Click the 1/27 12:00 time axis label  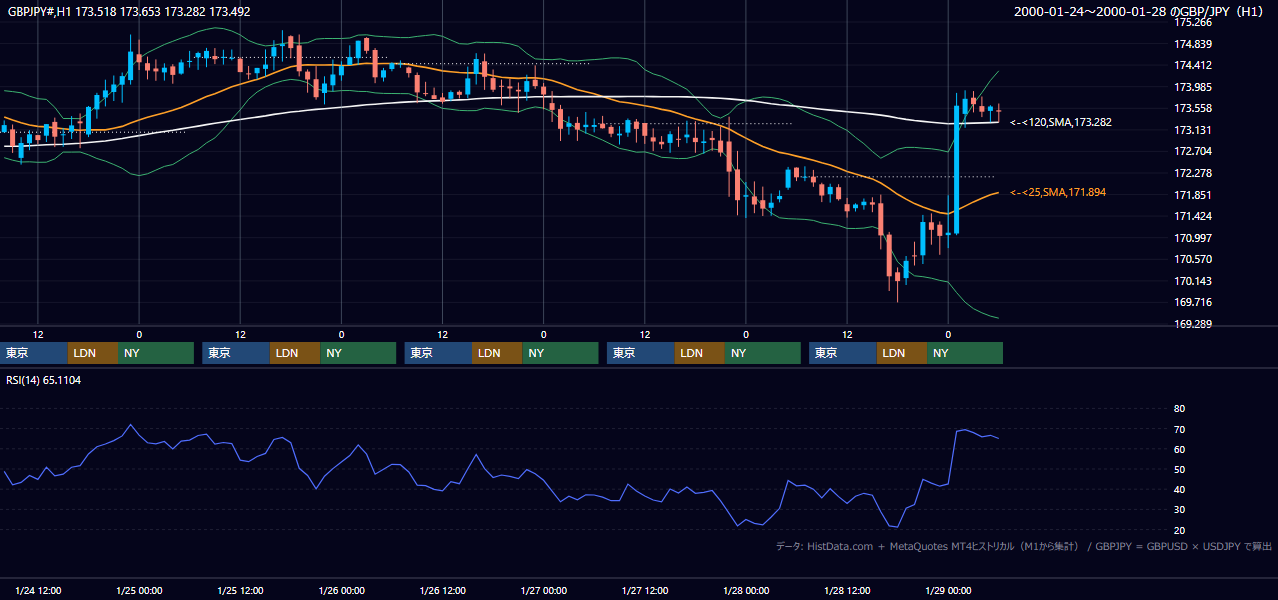(x=645, y=591)
